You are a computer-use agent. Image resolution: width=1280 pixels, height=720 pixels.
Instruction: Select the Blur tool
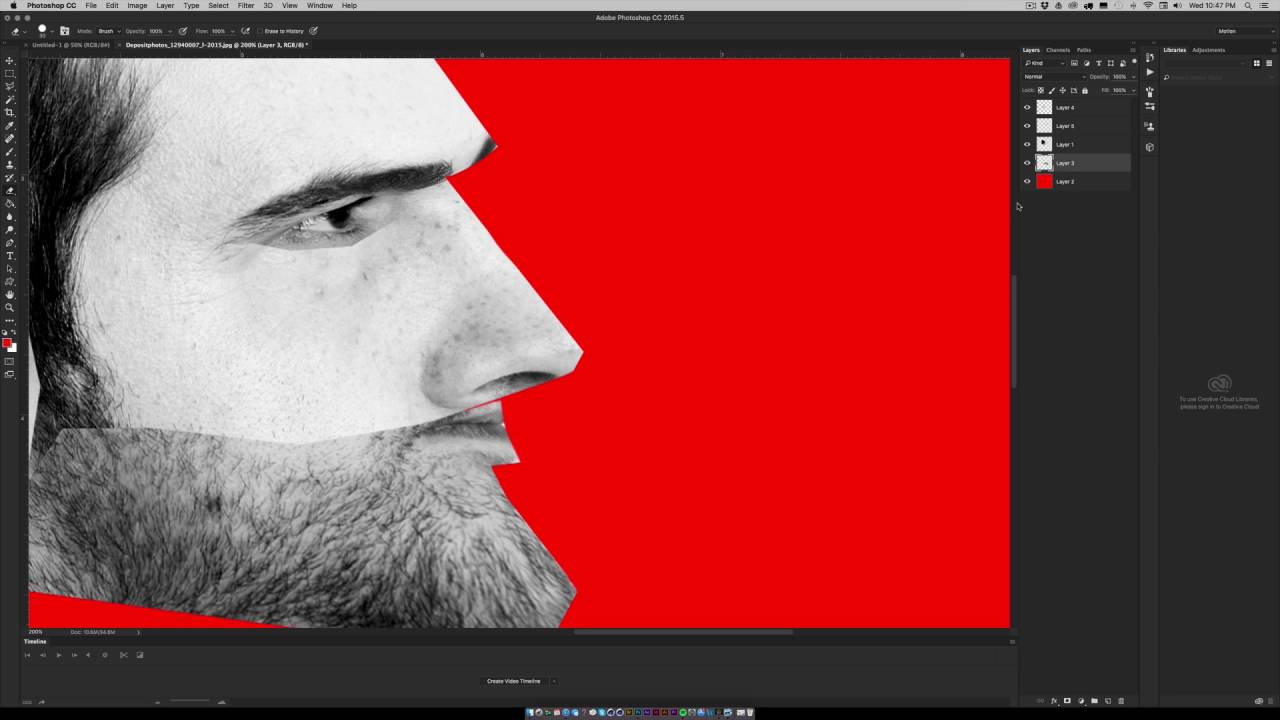(x=10, y=217)
